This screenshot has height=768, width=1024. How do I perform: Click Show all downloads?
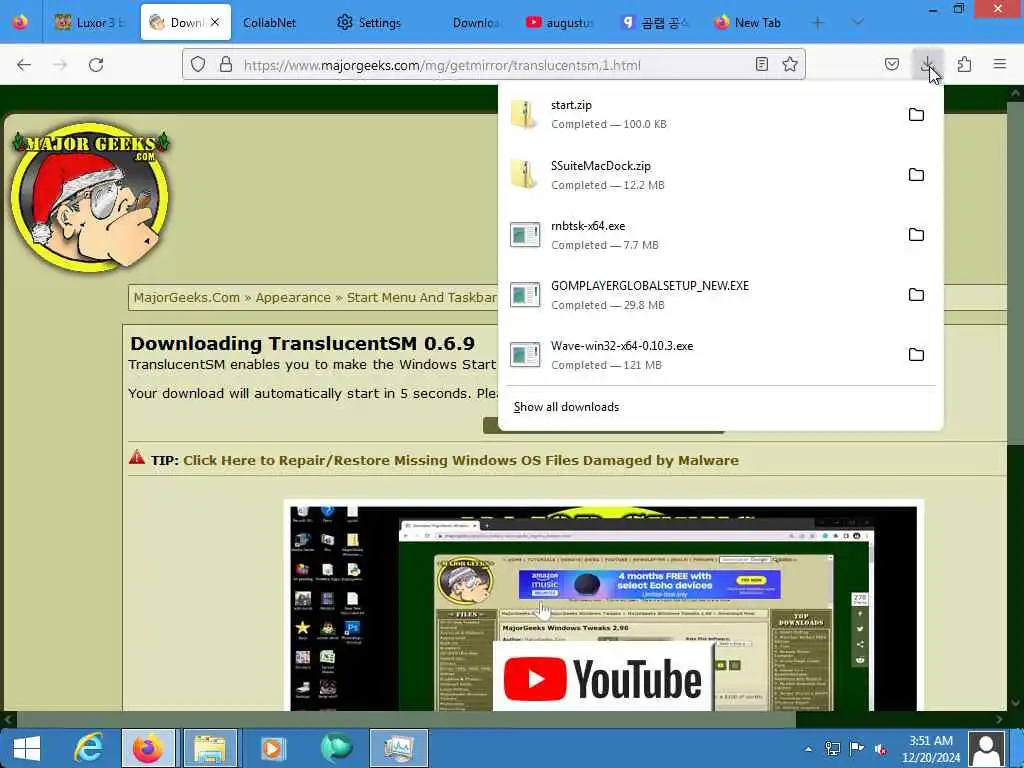click(x=566, y=407)
